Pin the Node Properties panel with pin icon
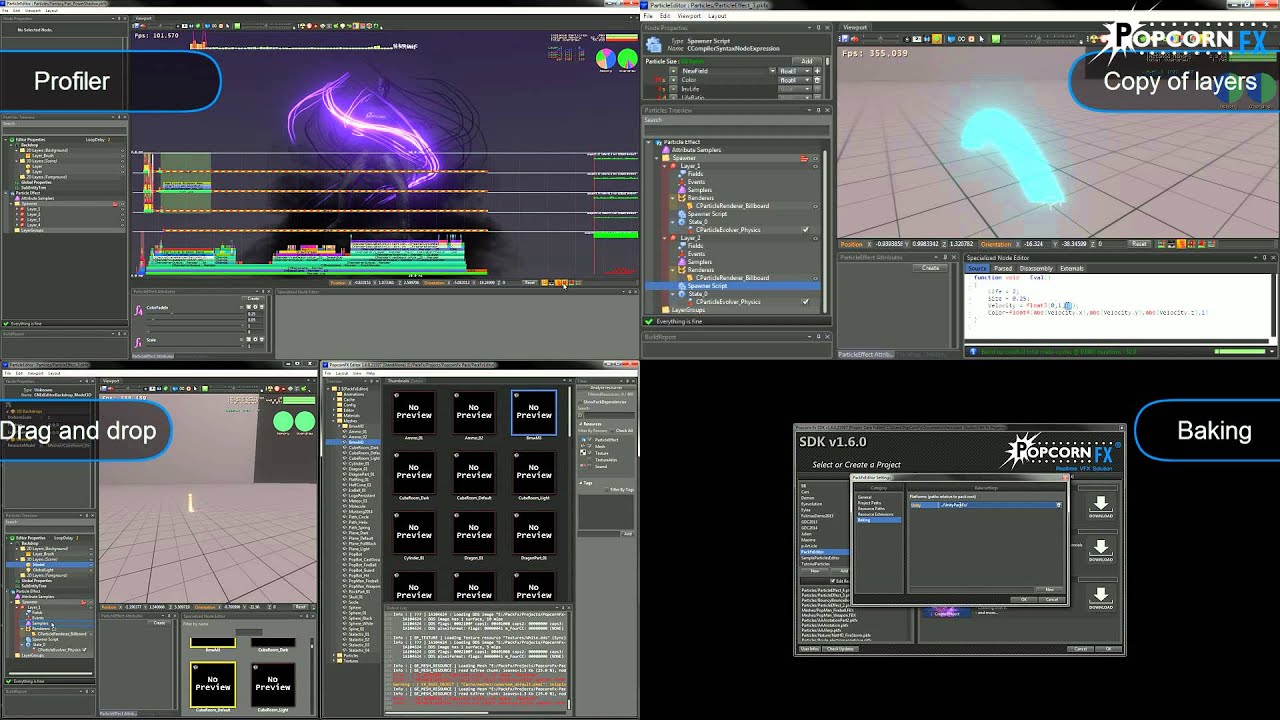 [818, 27]
